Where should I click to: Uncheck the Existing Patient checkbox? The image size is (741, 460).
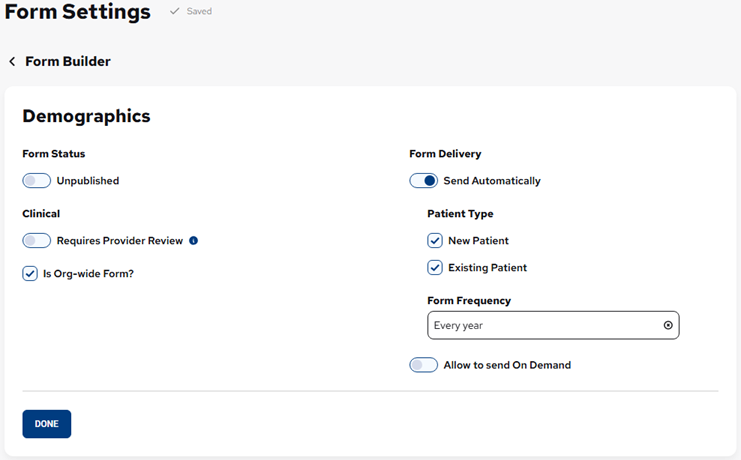click(435, 268)
